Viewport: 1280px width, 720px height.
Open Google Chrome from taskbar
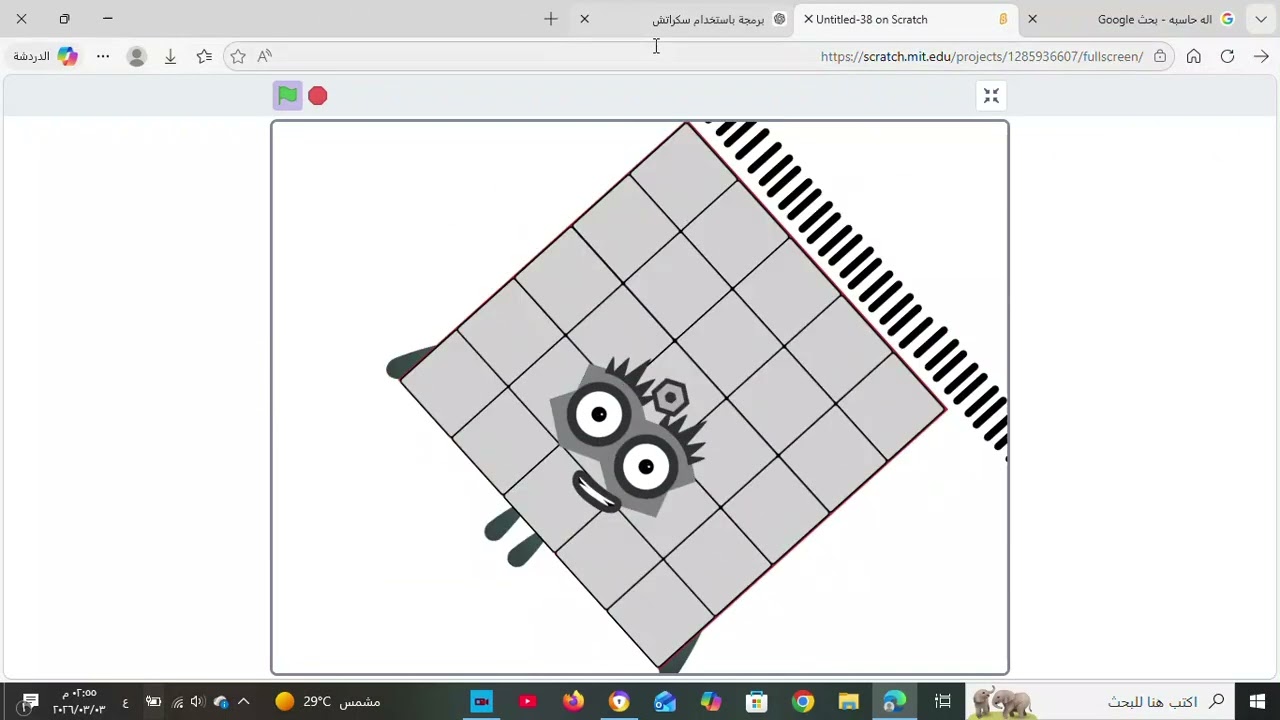click(803, 701)
